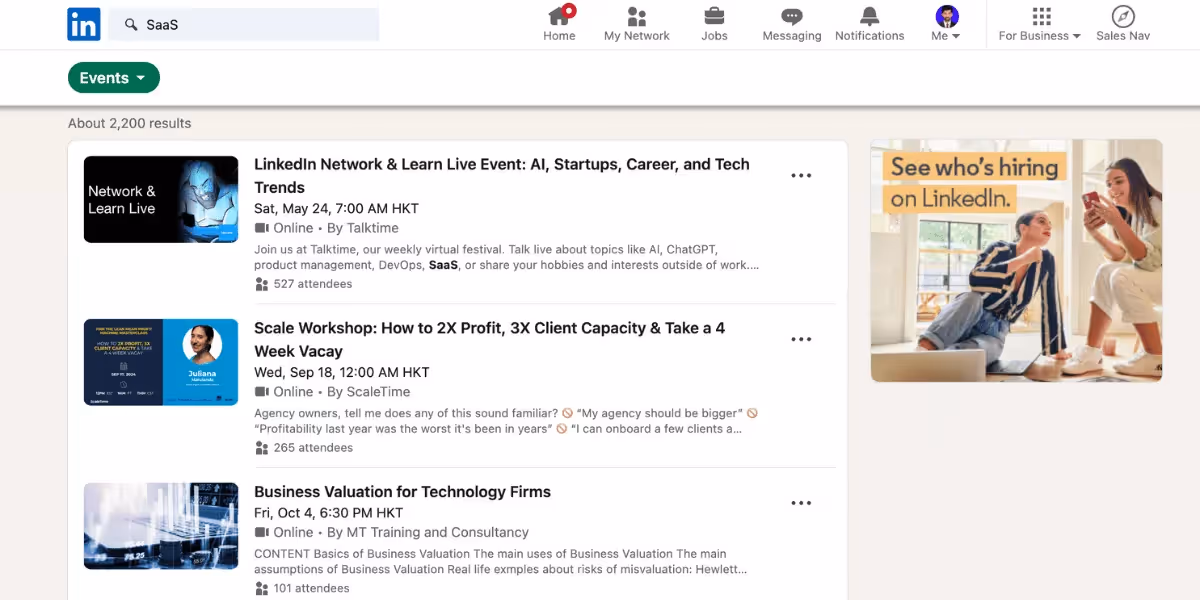Viewport: 1200px width, 600px height.
Task: Open LinkedIn Network & Learn Live Event title
Action: (502, 175)
